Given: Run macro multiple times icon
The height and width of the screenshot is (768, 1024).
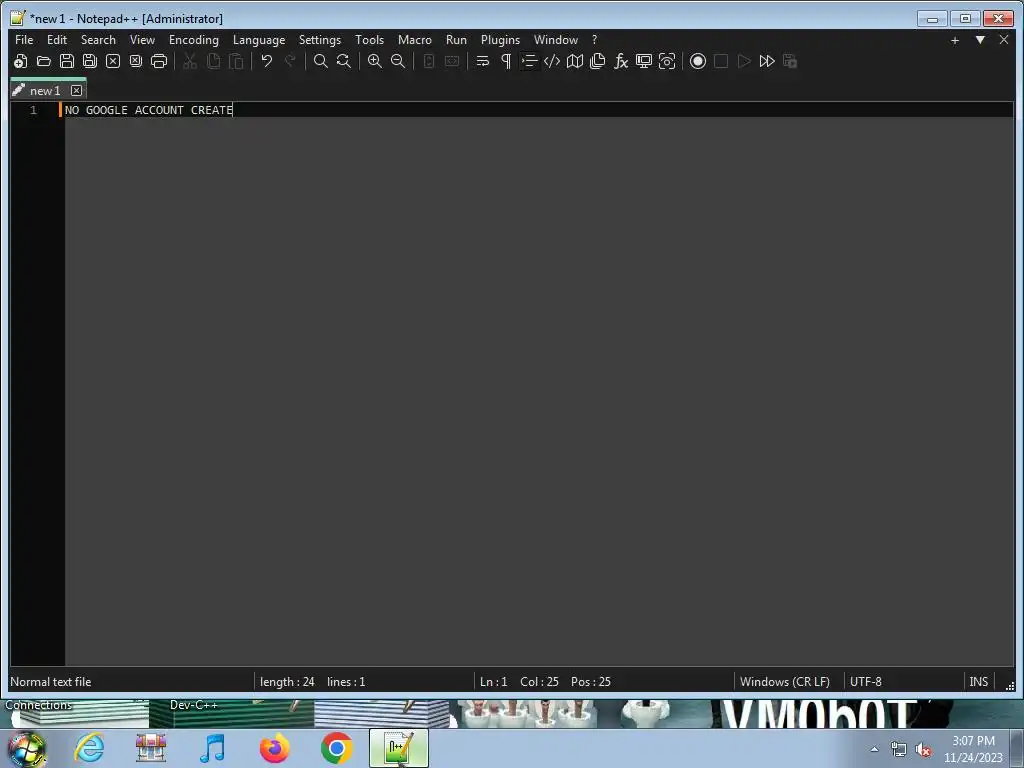Looking at the screenshot, I should [x=767, y=61].
